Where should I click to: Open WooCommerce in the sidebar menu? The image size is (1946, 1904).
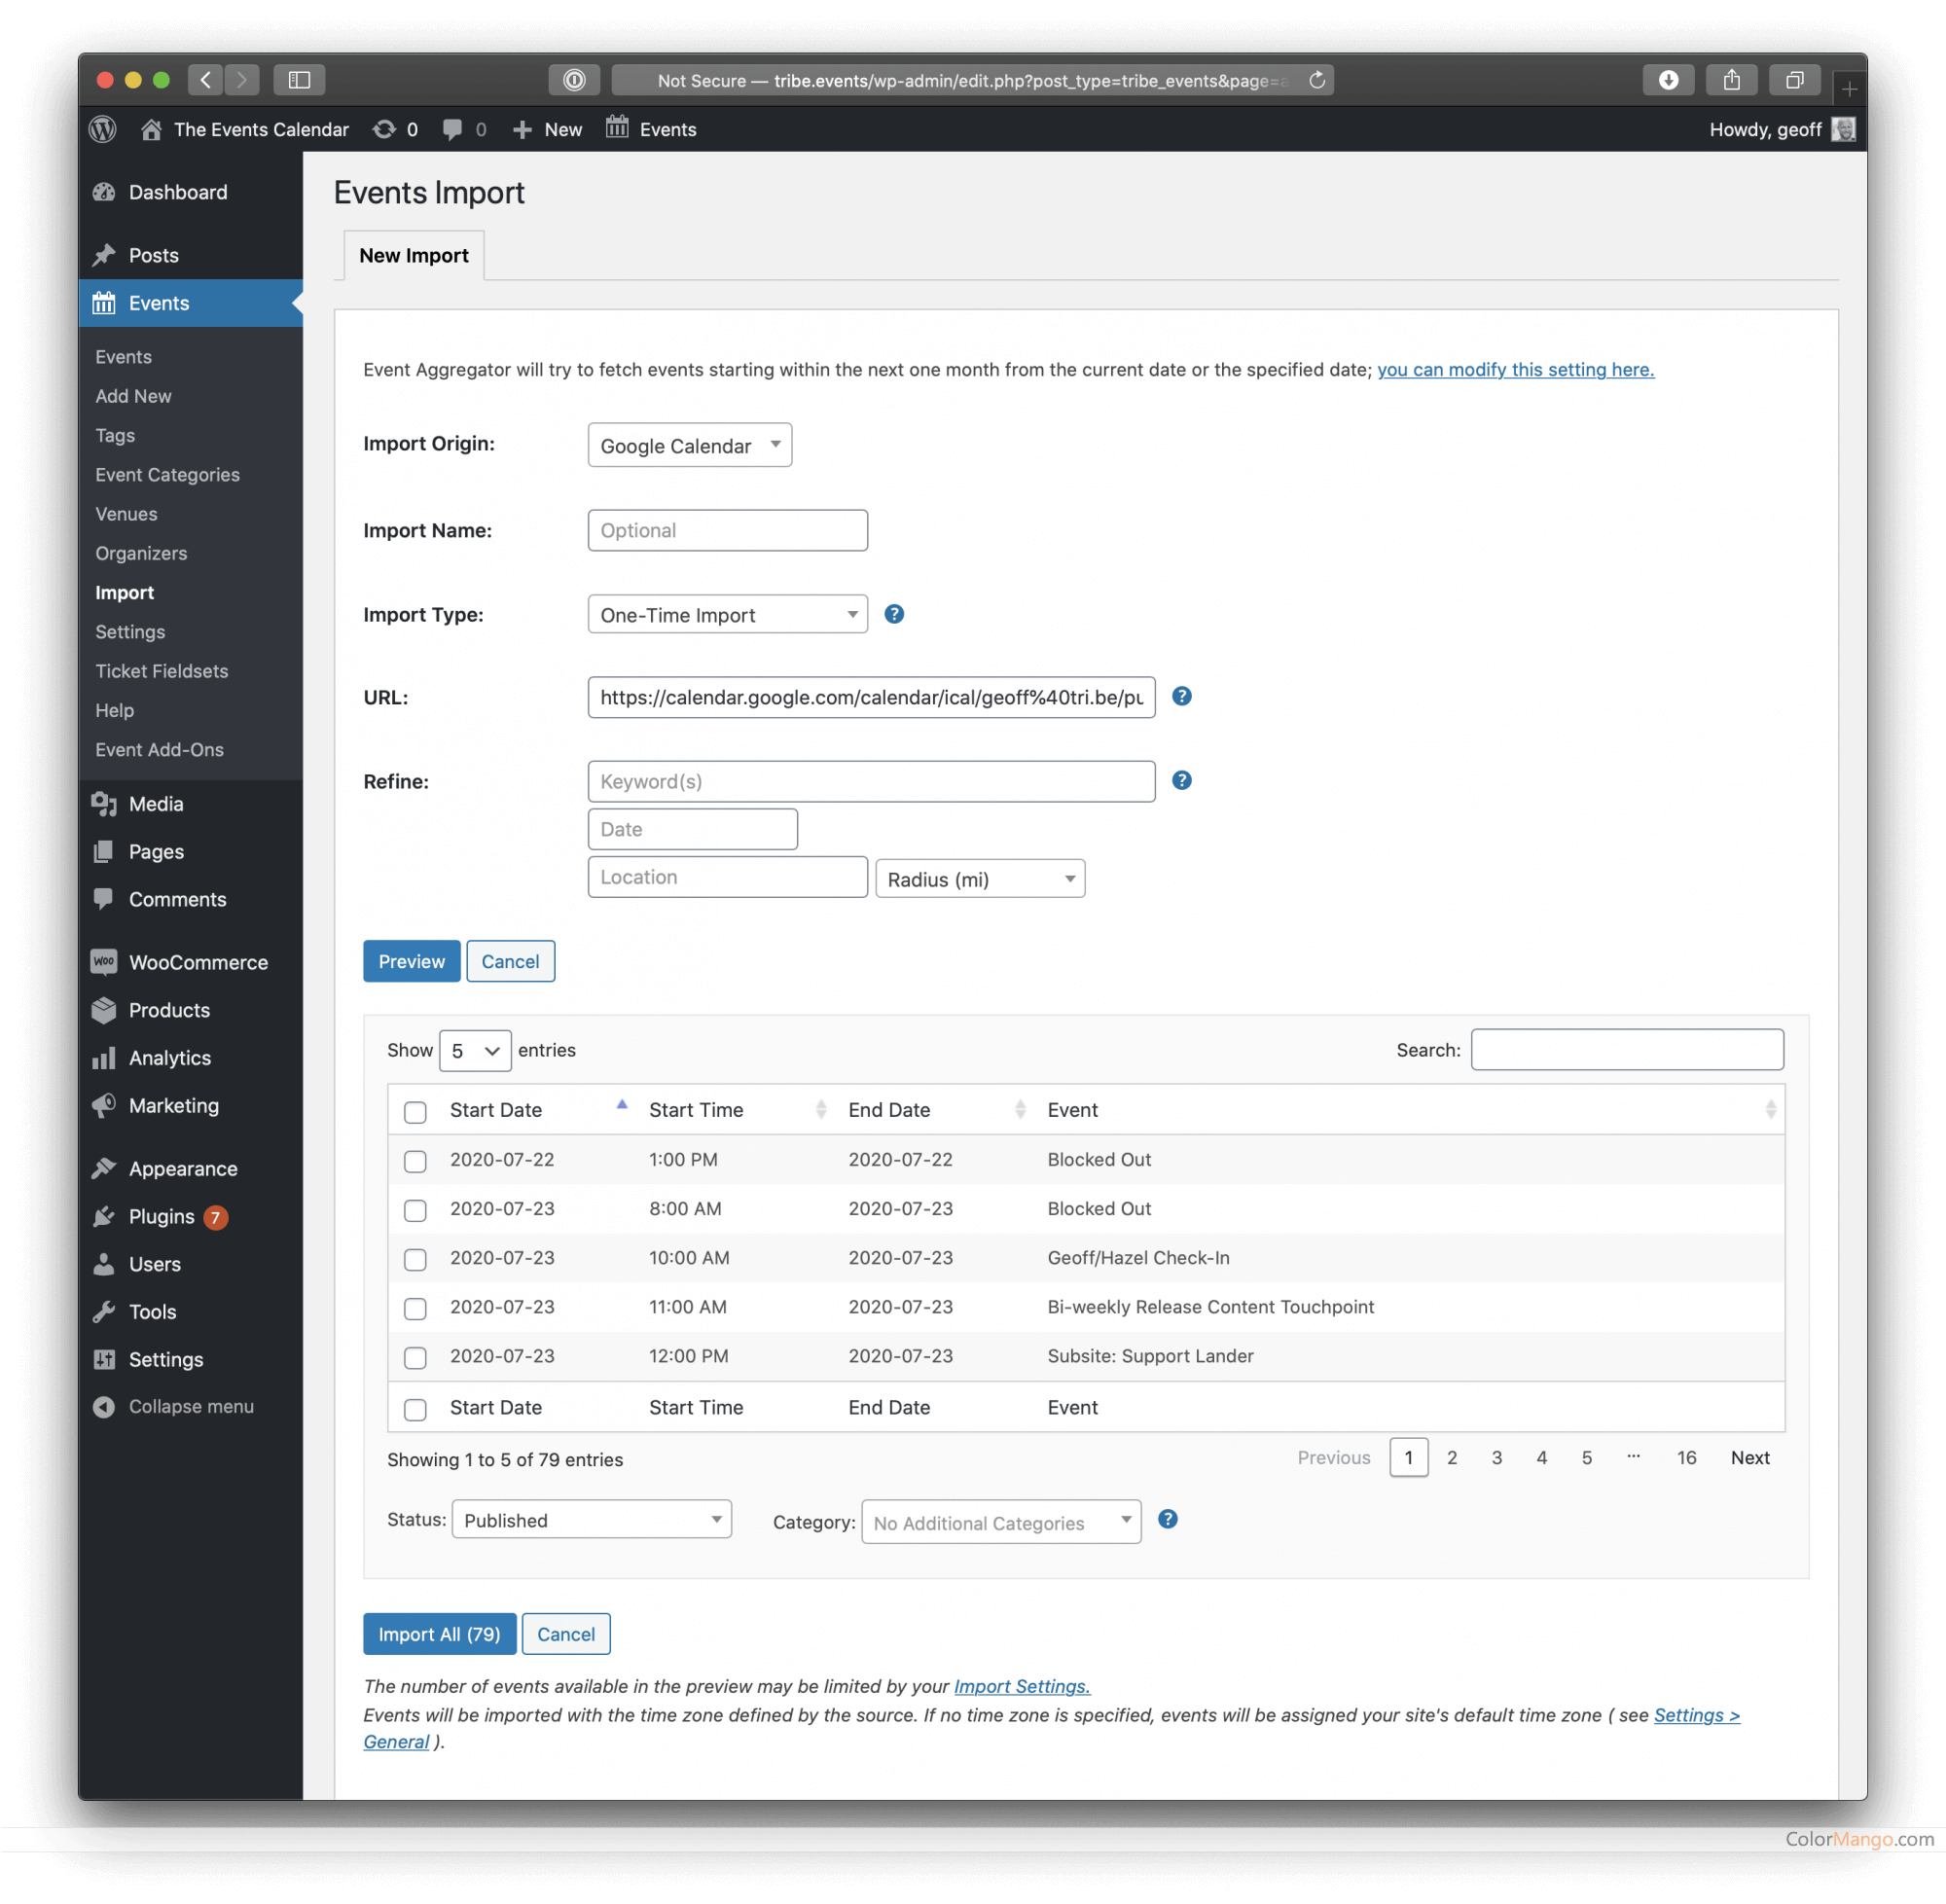pyautogui.click(x=198, y=962)
